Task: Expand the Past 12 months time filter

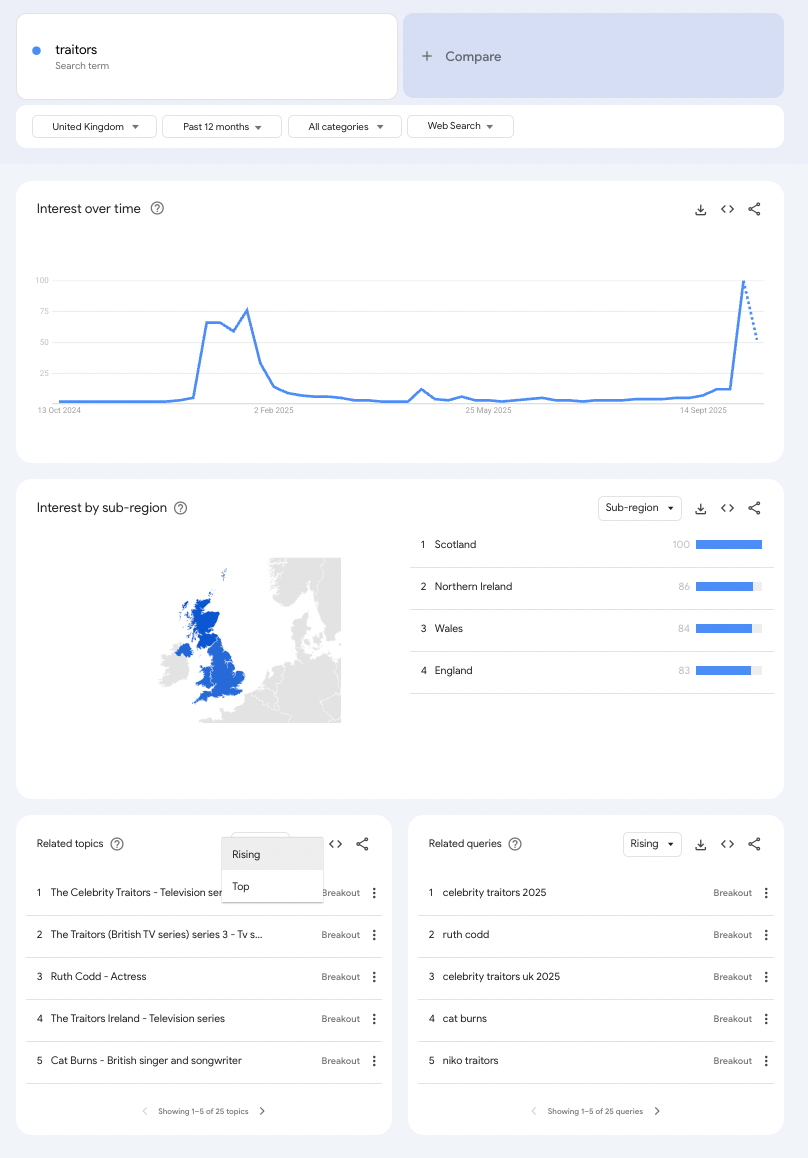Action: click(222, 127)
